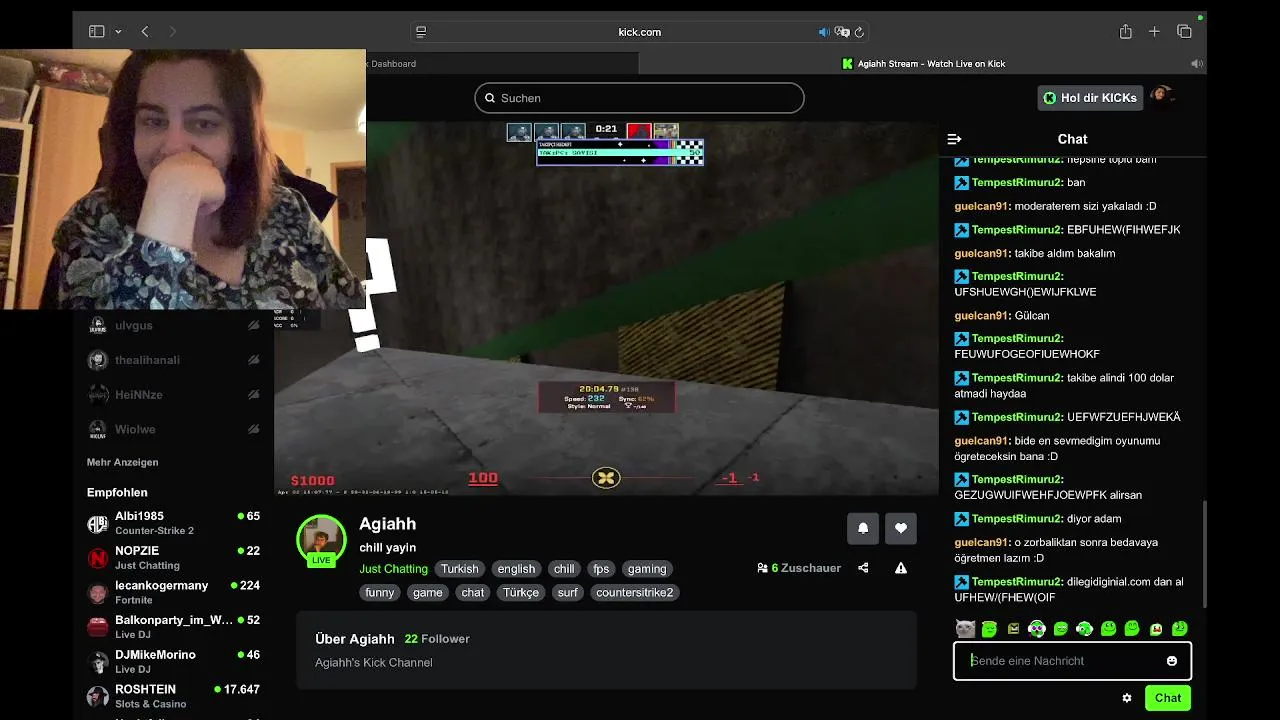Toggle the notification bell for Agiahh

pyautogui.click(x=863, y=528)
